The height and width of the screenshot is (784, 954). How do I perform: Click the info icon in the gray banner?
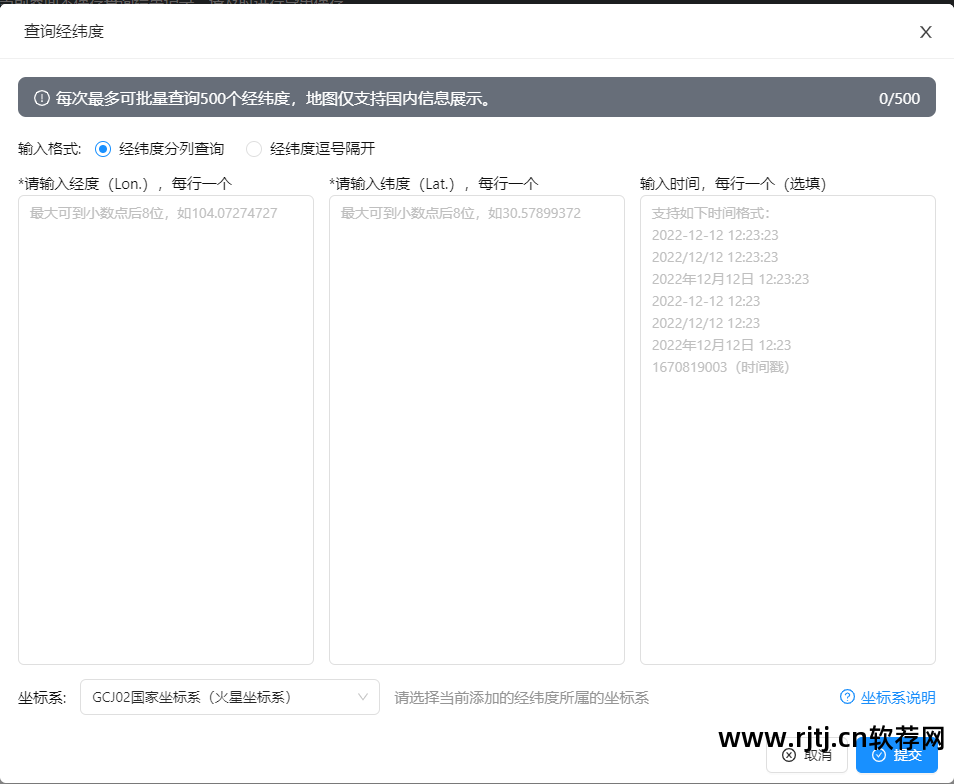pos(42,98)
